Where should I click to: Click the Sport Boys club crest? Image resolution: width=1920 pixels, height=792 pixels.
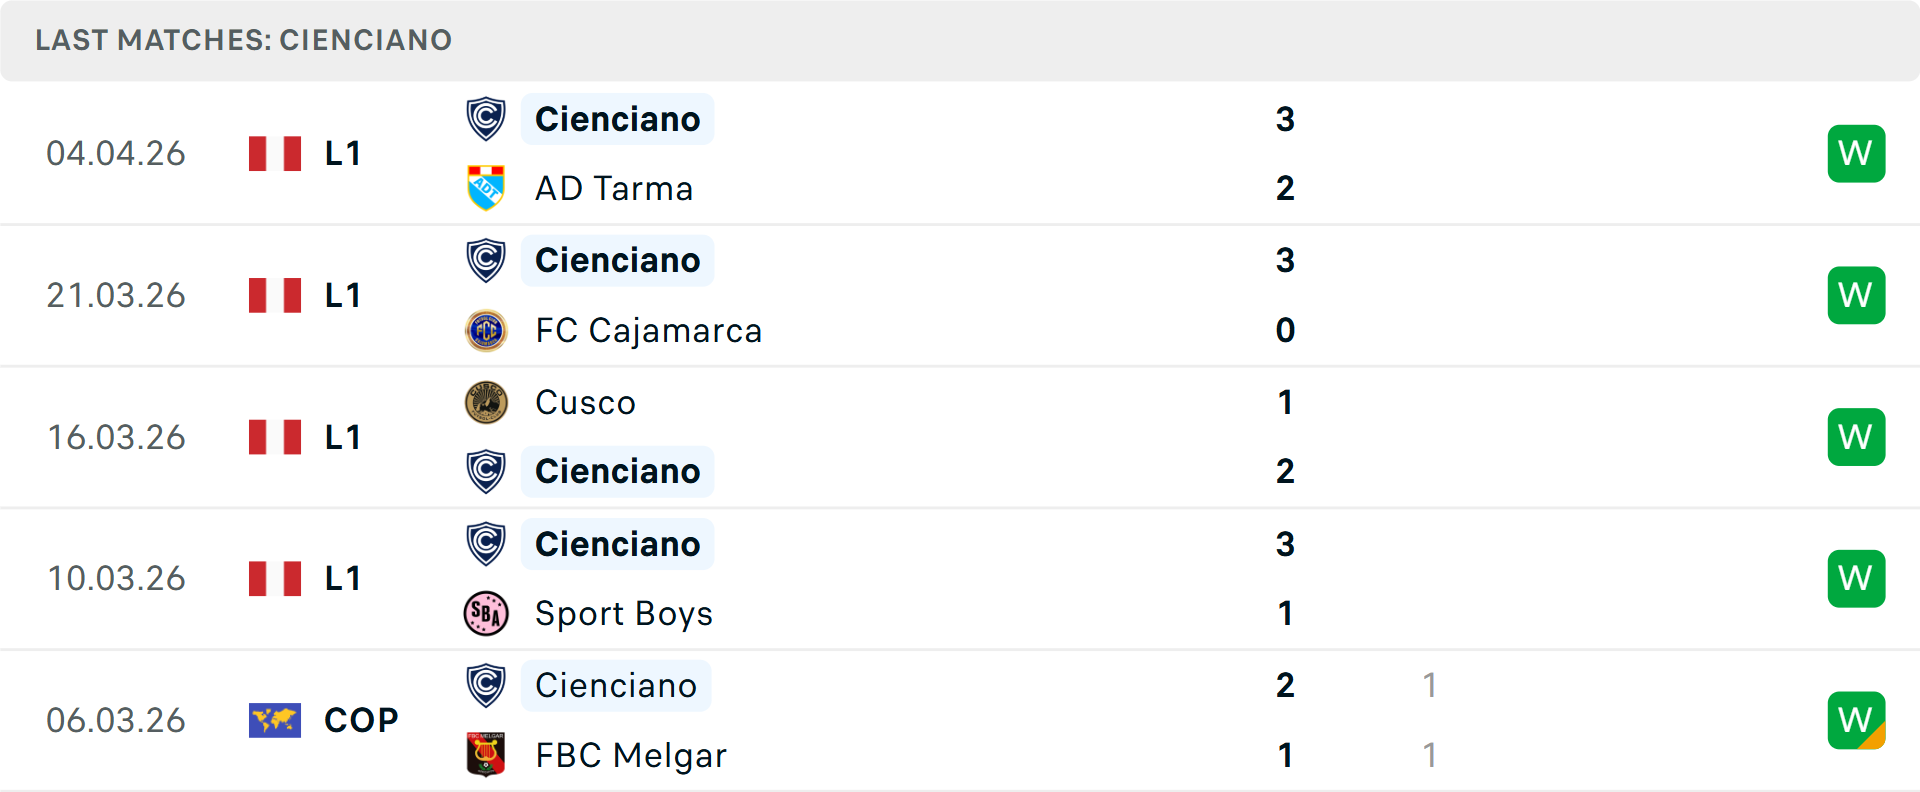click(486, 613)
